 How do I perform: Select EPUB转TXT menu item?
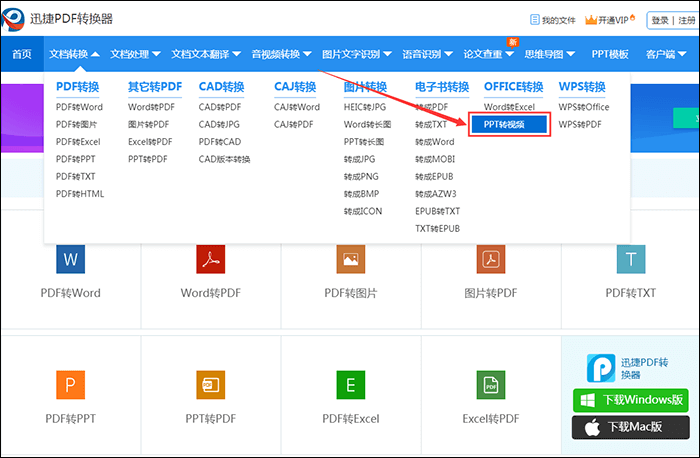[438, 212]
